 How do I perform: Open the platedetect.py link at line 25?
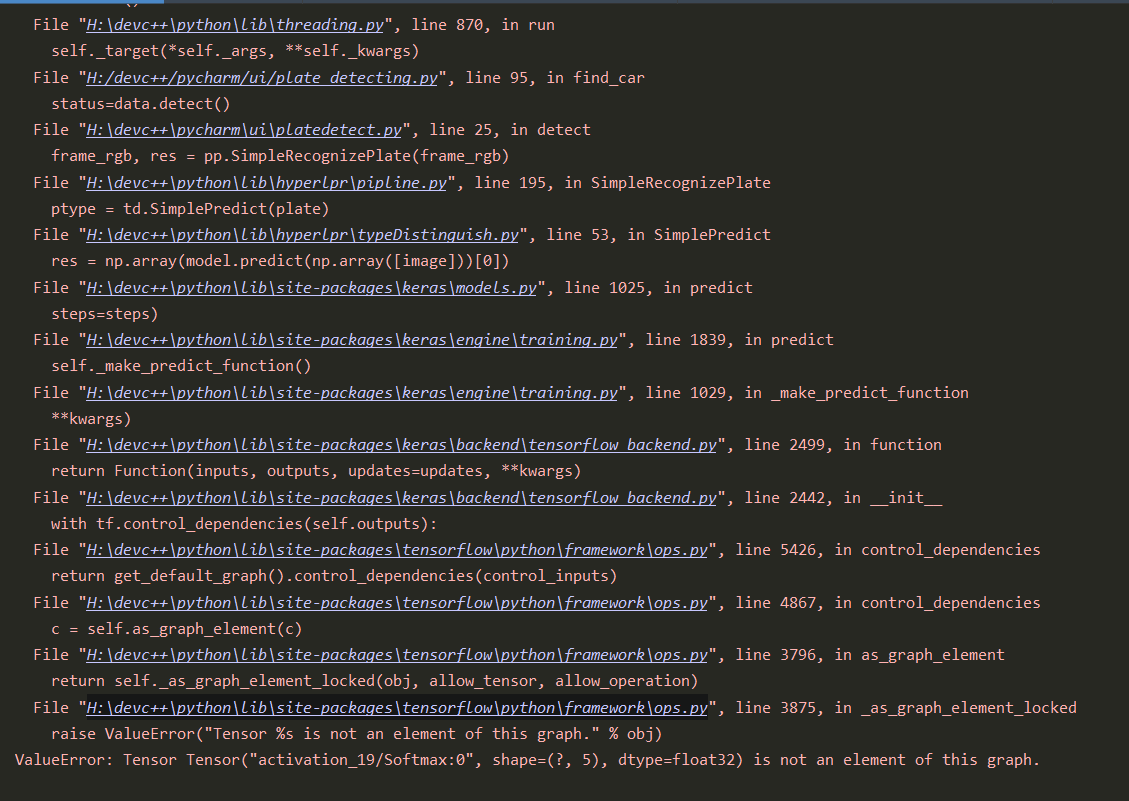244,130
